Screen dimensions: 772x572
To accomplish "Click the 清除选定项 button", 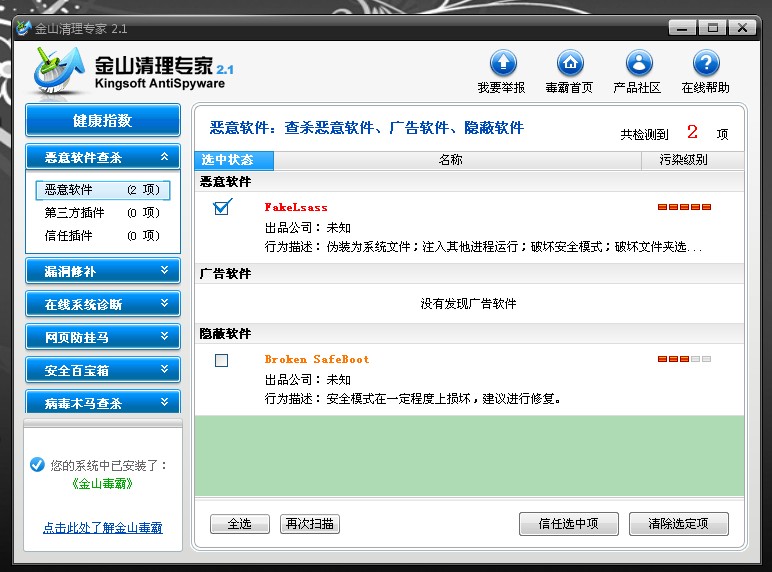I will tap(678, 524).
